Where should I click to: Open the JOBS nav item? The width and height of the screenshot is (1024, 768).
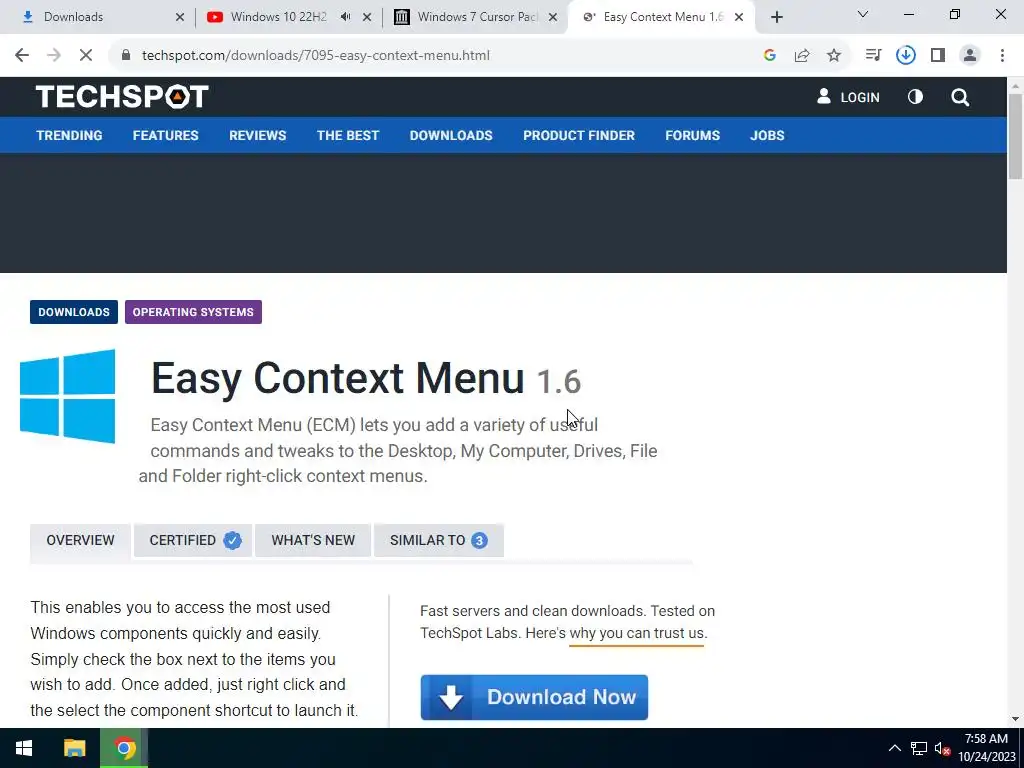tap(767, 135)
